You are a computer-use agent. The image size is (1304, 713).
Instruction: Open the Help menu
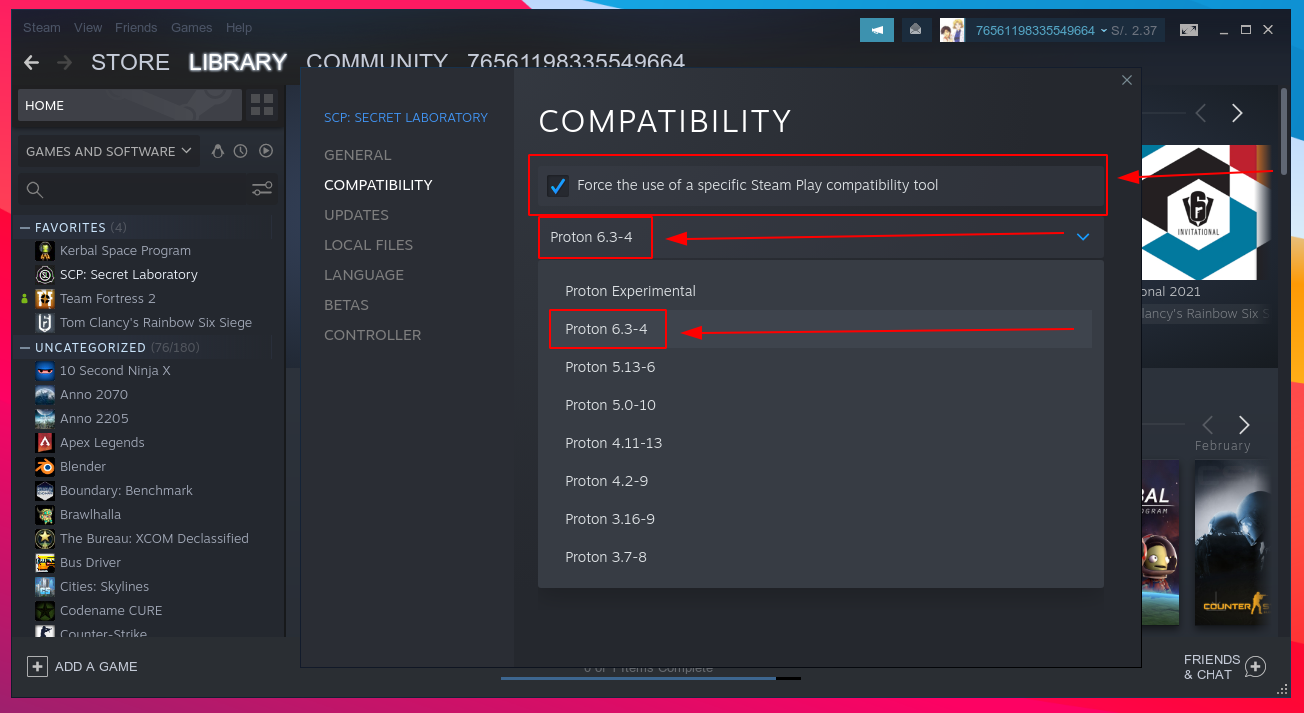[239, 28]
